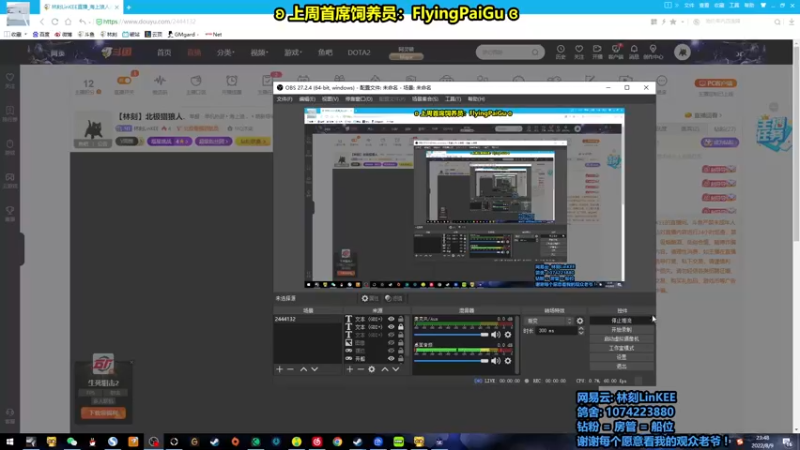This screenshot has height=450, width=800.
Task: Toggle lock on second 文本 (GDI+) source
Action: click(x=401, y=327)
